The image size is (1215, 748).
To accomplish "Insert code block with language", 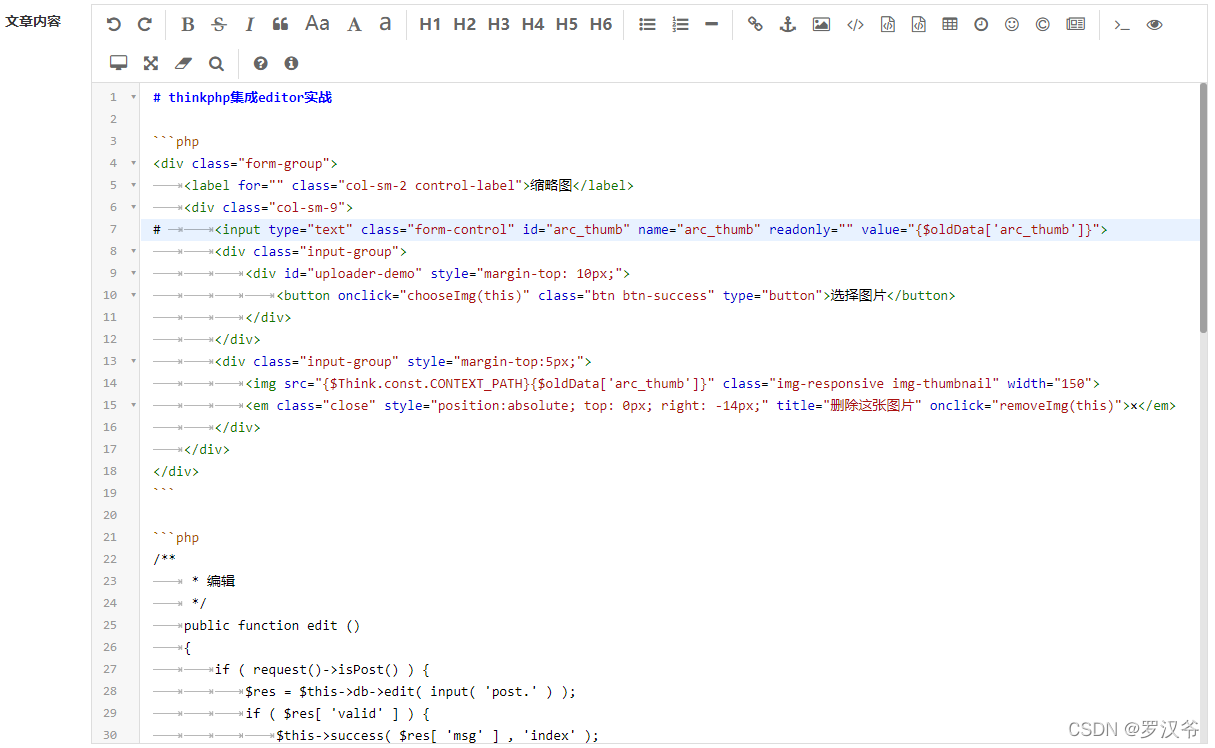I will [918, 24].
